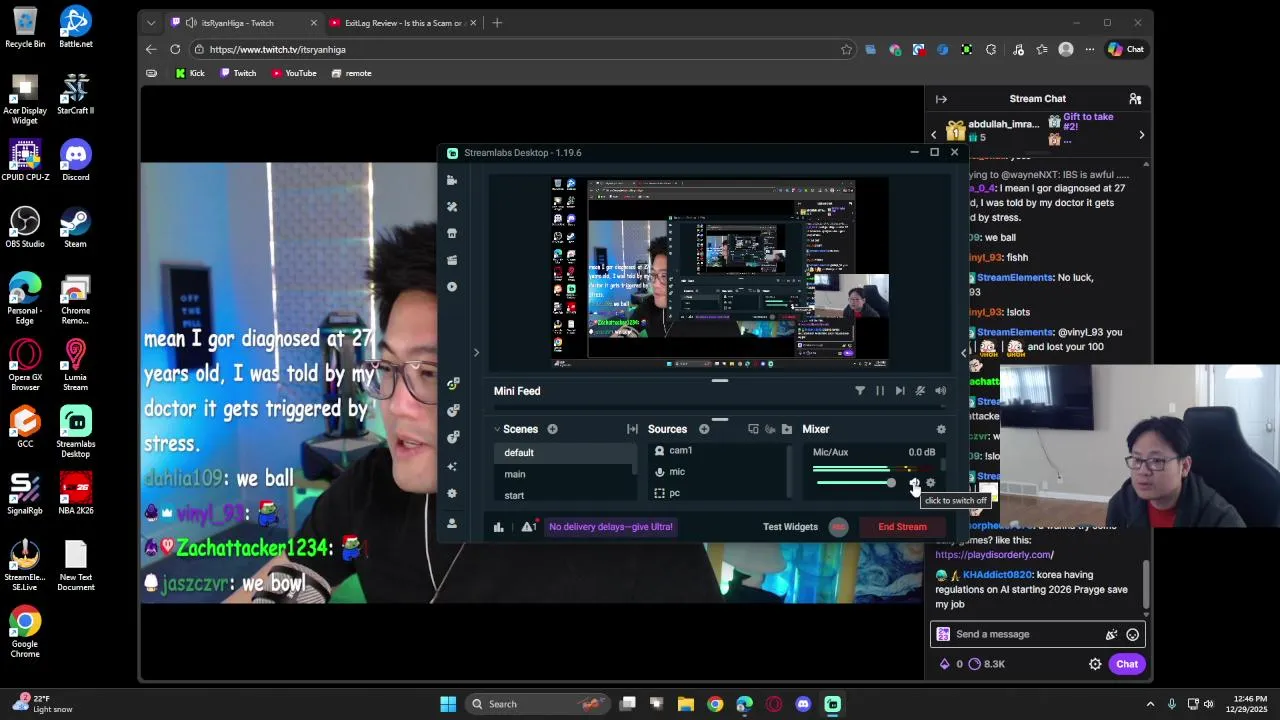Open the Mic/Aux source settings gear
Screen dimensions: 1280x720
(931, 483)
